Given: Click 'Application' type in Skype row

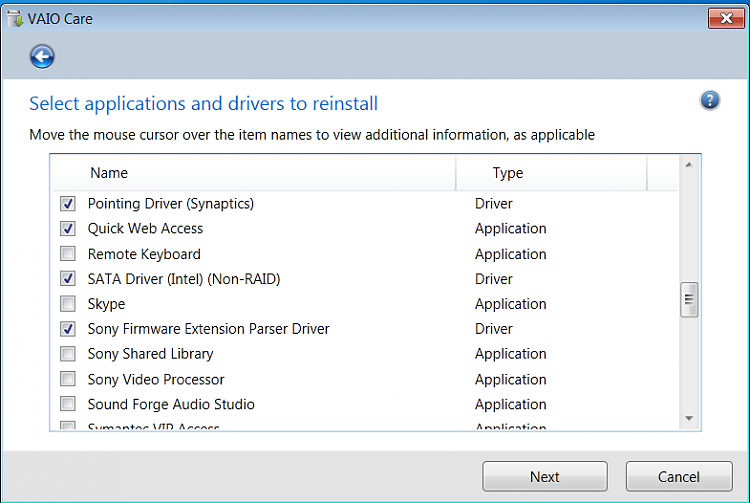Looking at the screenshot, I should 510,304.
